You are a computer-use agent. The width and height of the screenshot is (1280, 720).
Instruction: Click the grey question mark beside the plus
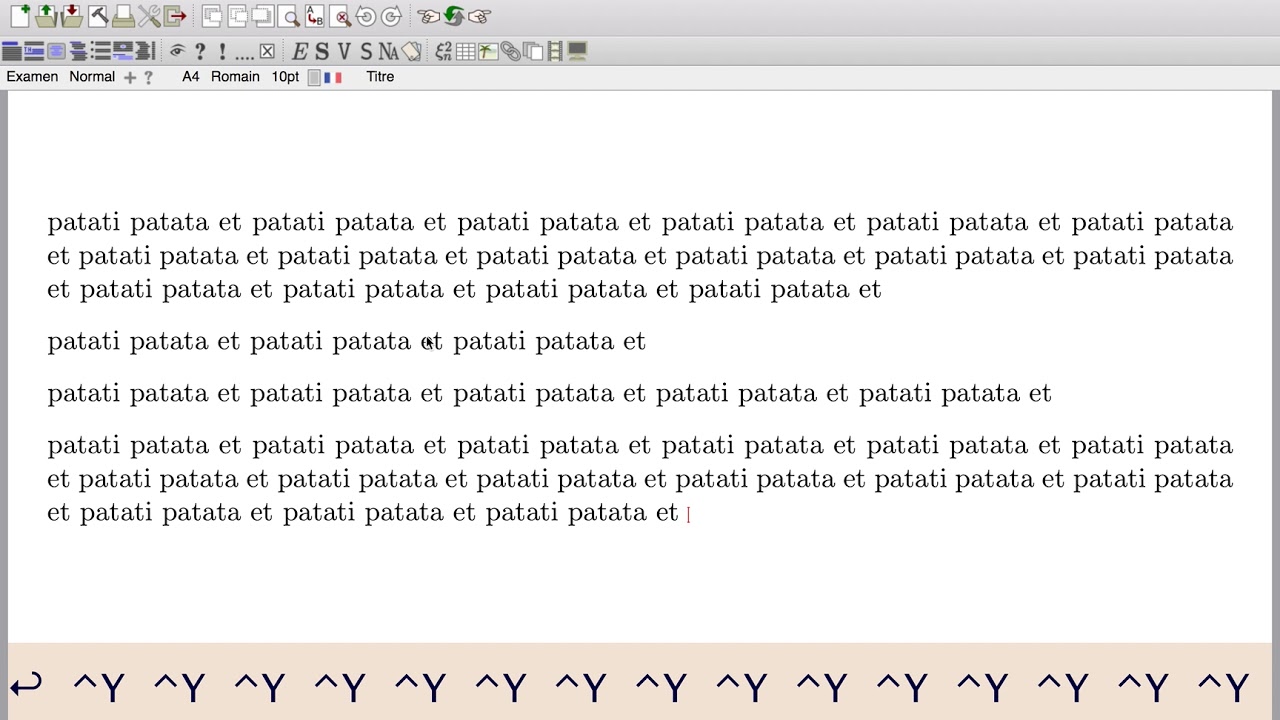149,77
